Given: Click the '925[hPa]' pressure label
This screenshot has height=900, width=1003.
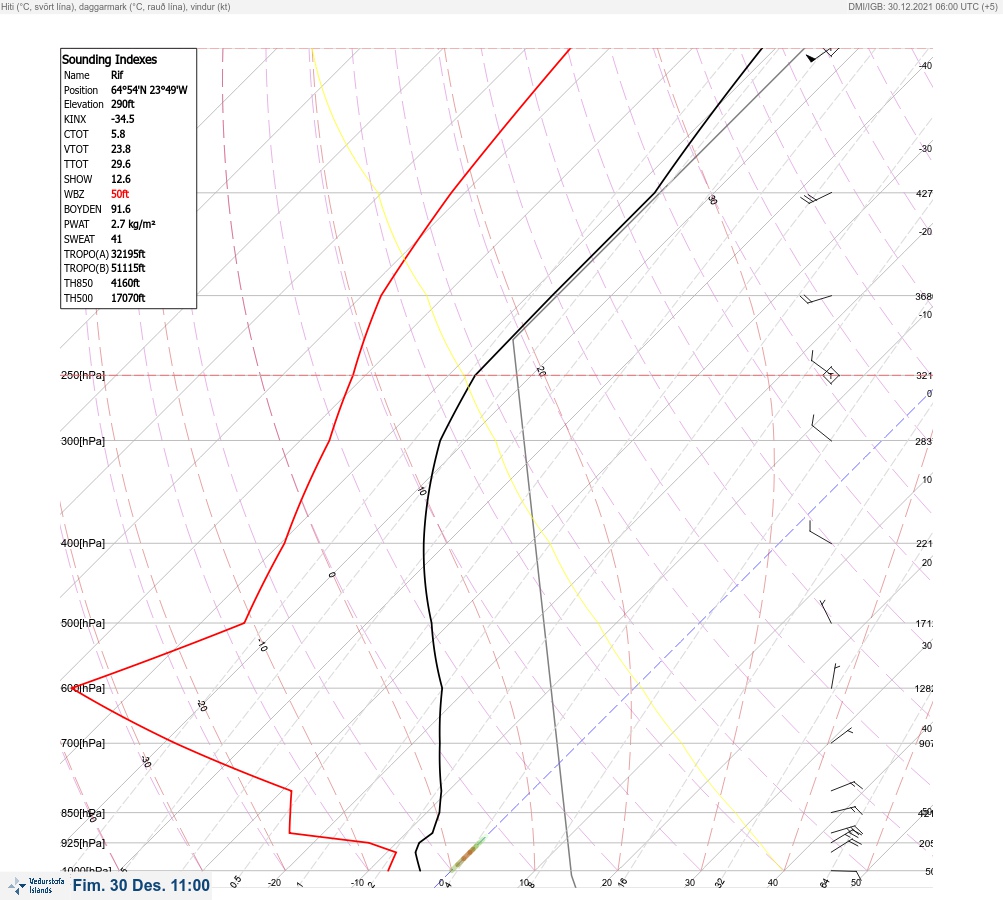Looking at the screenshot, I should click(x=83, y=843).
